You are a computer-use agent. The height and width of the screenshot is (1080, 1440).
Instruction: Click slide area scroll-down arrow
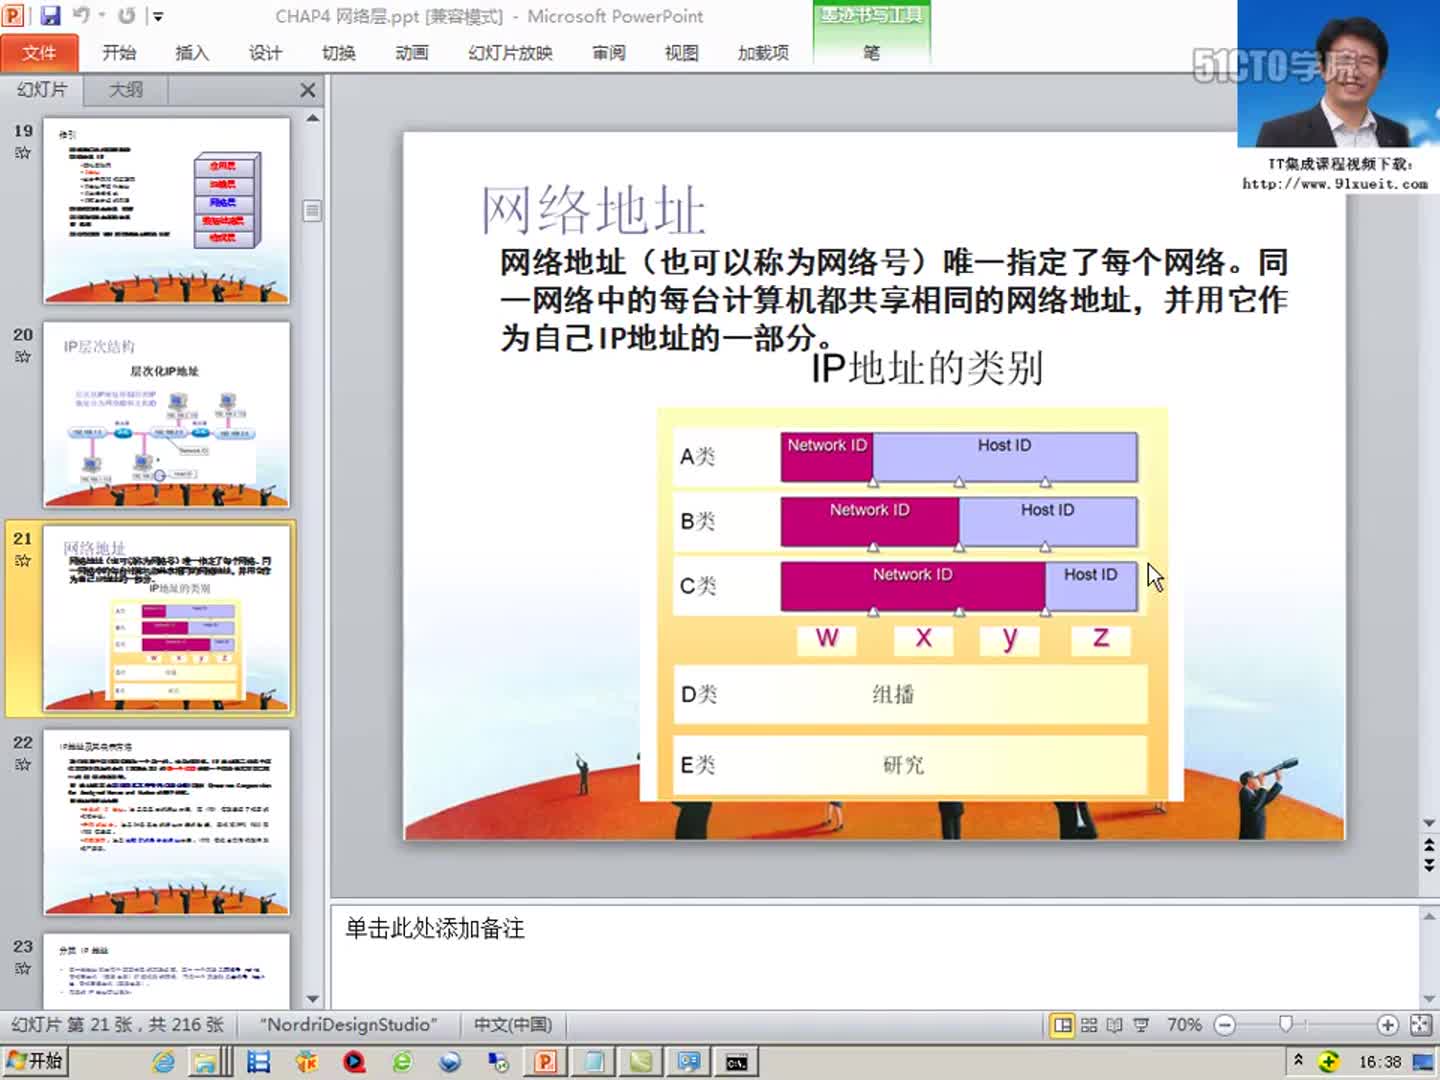coord(1429,823)
